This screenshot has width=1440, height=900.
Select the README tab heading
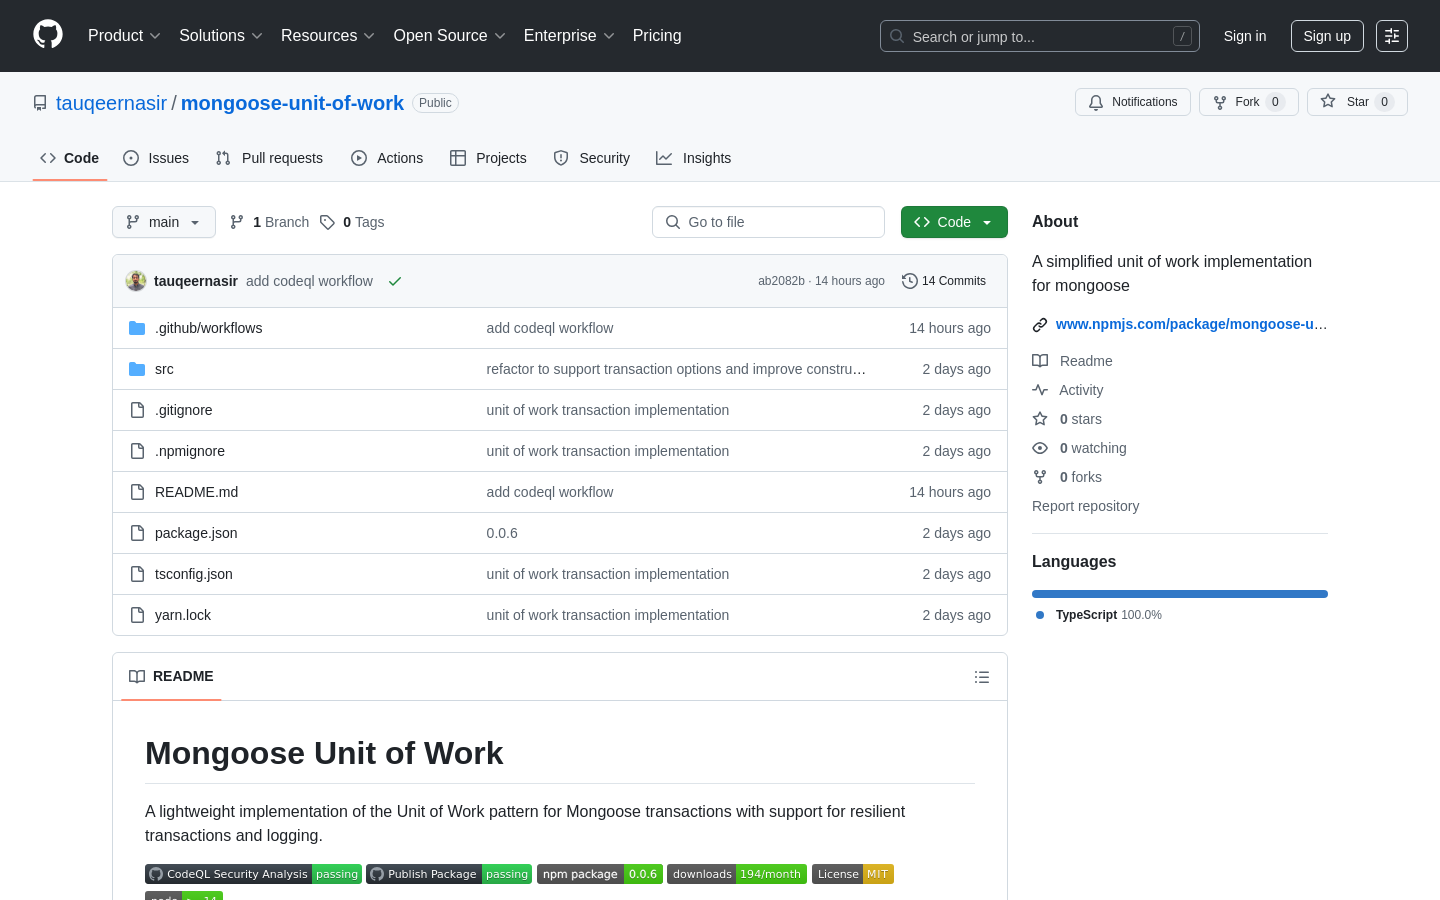[171, 676]
